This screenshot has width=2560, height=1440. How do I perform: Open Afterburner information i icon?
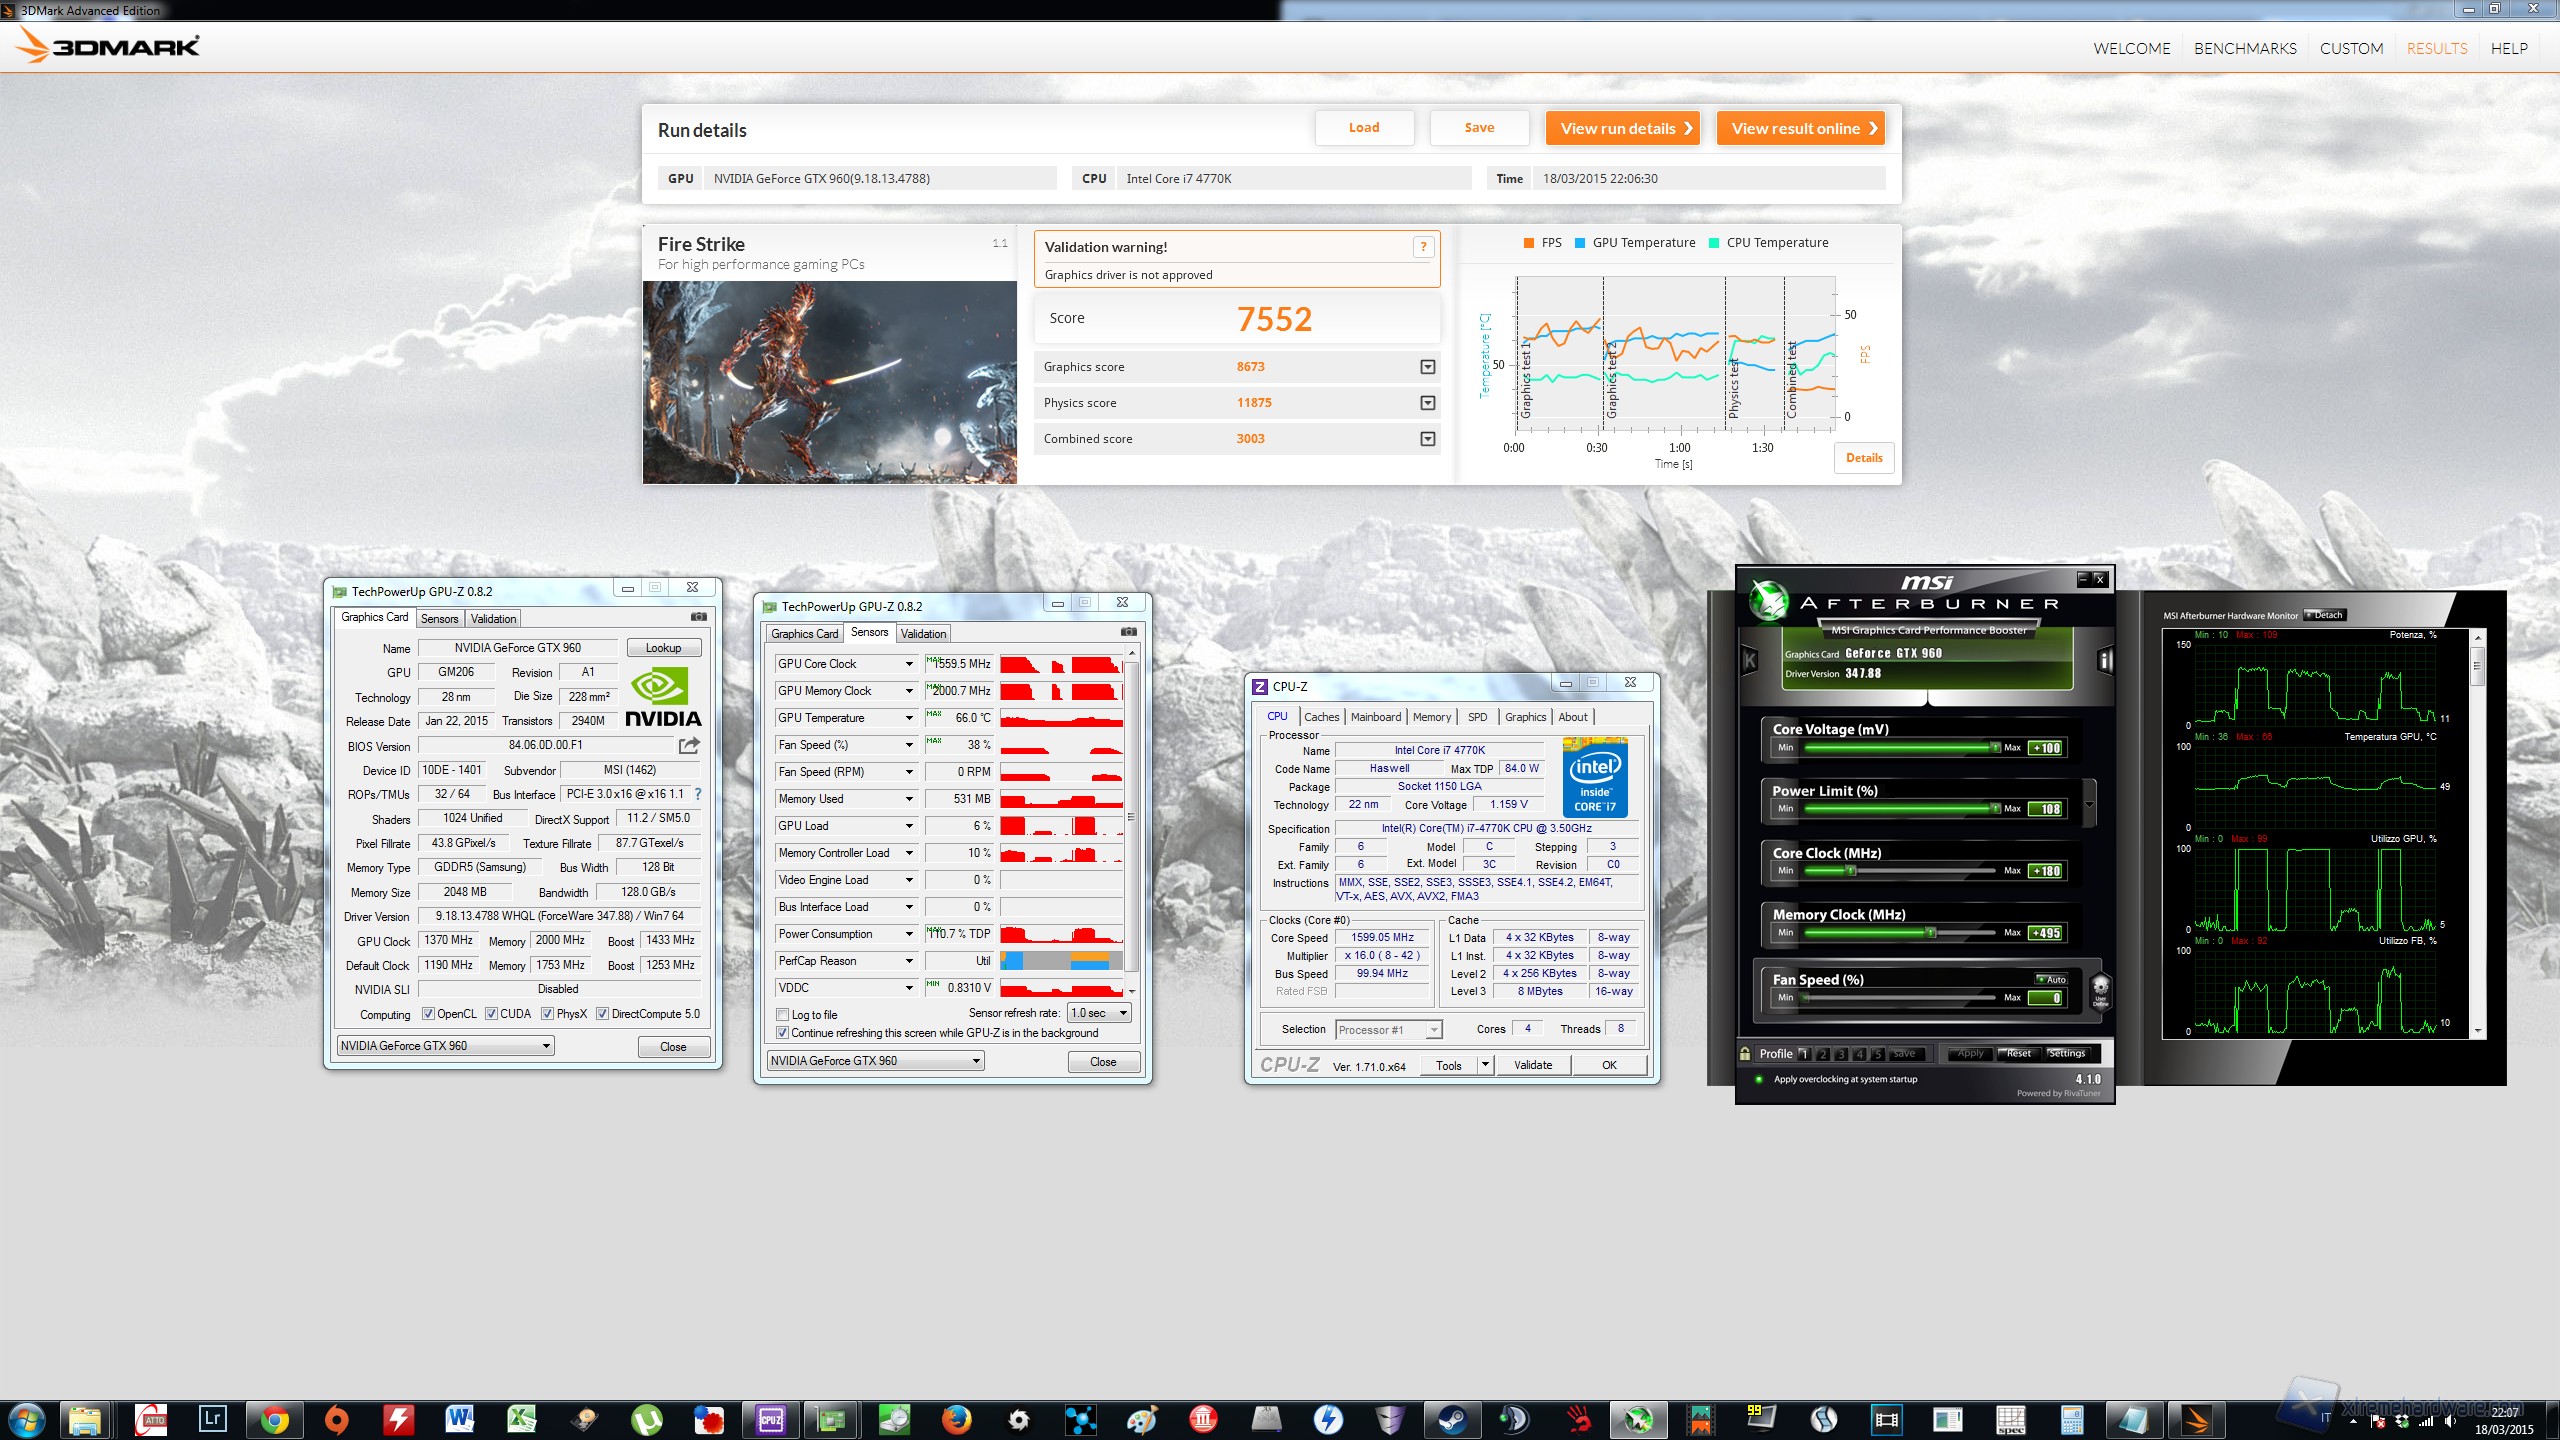2105,660
